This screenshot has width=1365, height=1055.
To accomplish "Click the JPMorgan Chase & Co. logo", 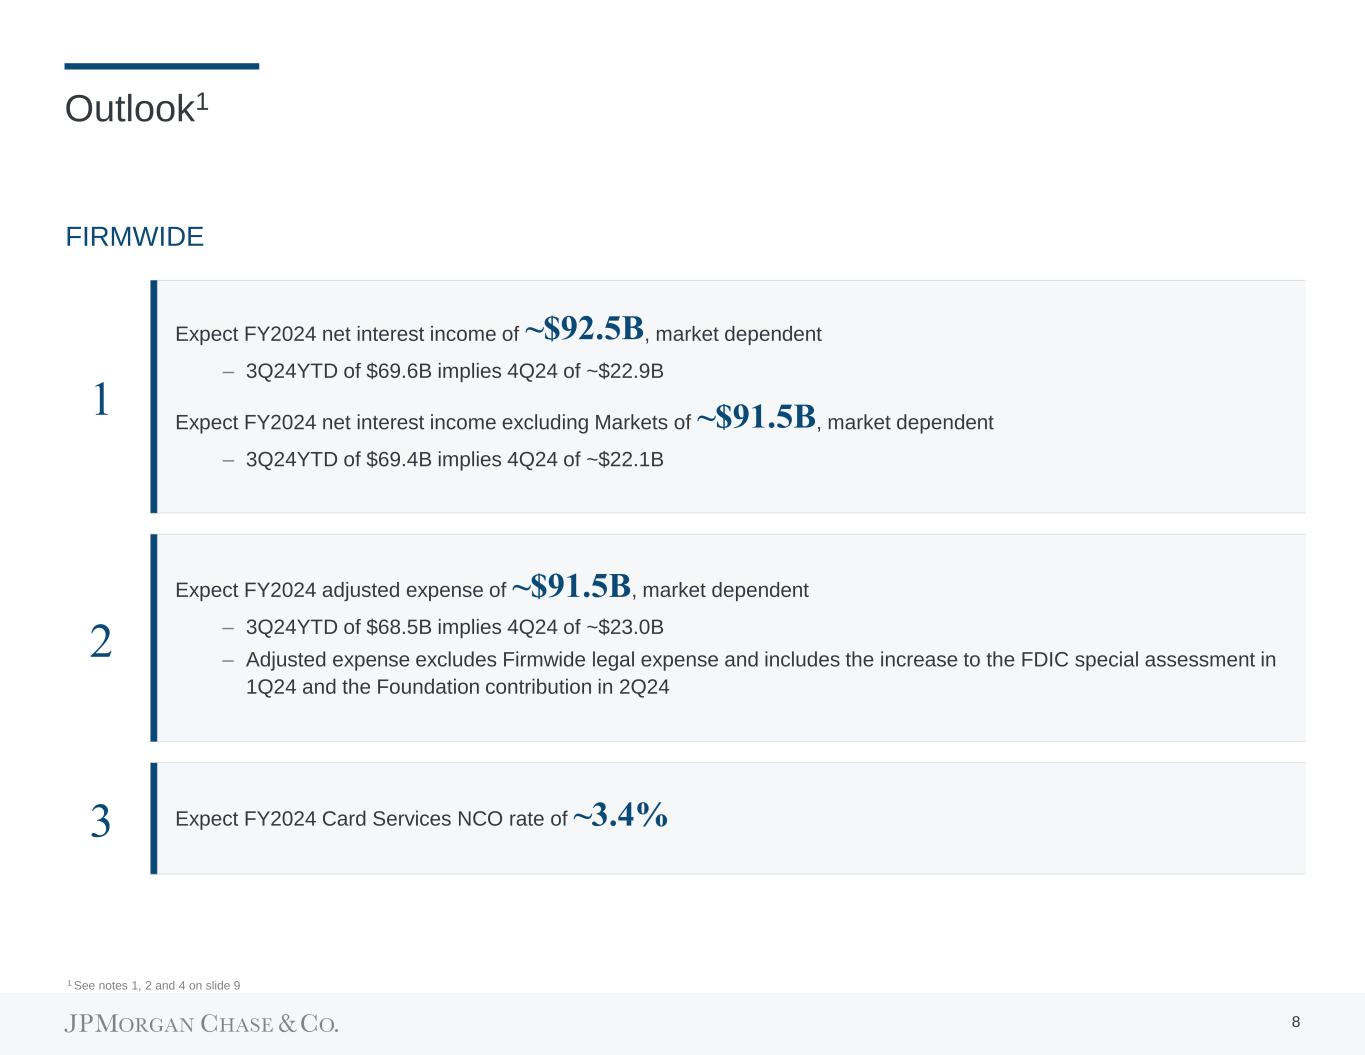I will [x=201, y=1024].
